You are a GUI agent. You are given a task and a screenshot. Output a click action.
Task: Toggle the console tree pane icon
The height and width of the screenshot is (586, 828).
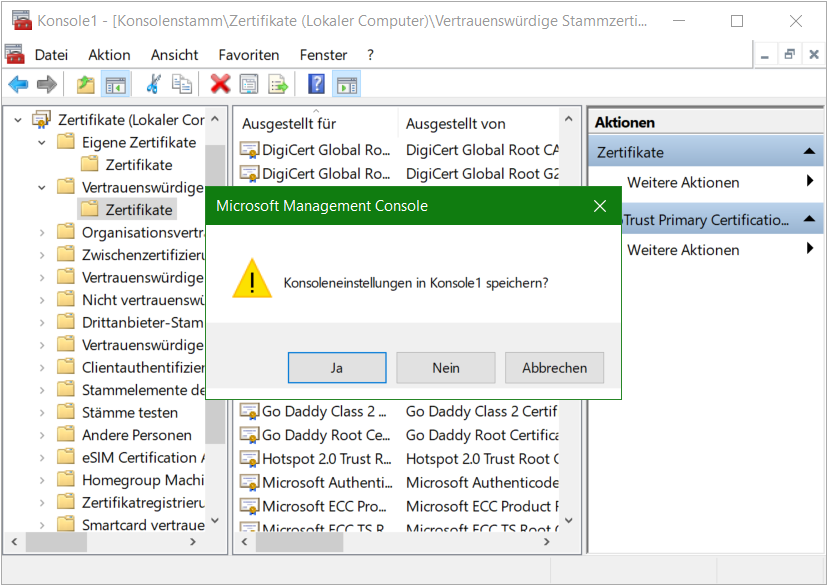click(x=116, y=84)
